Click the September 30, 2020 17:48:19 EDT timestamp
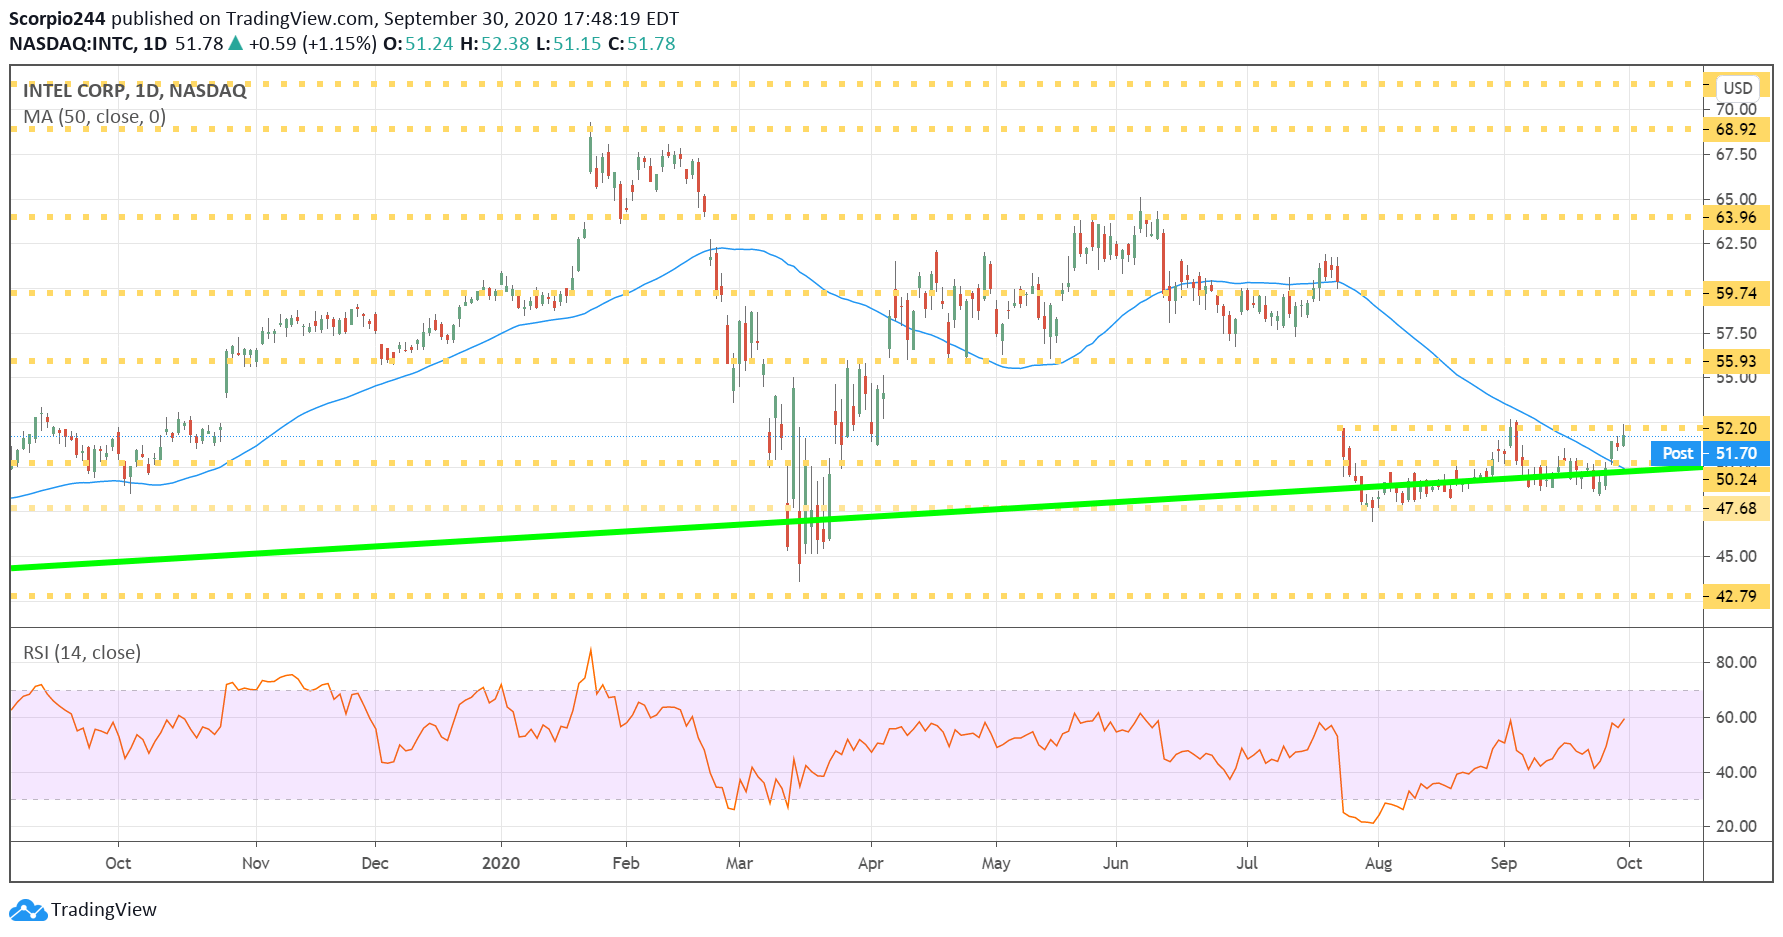The height and width of the screenshot is (937, 1783). pyautogui.click(x=531, y=19)
